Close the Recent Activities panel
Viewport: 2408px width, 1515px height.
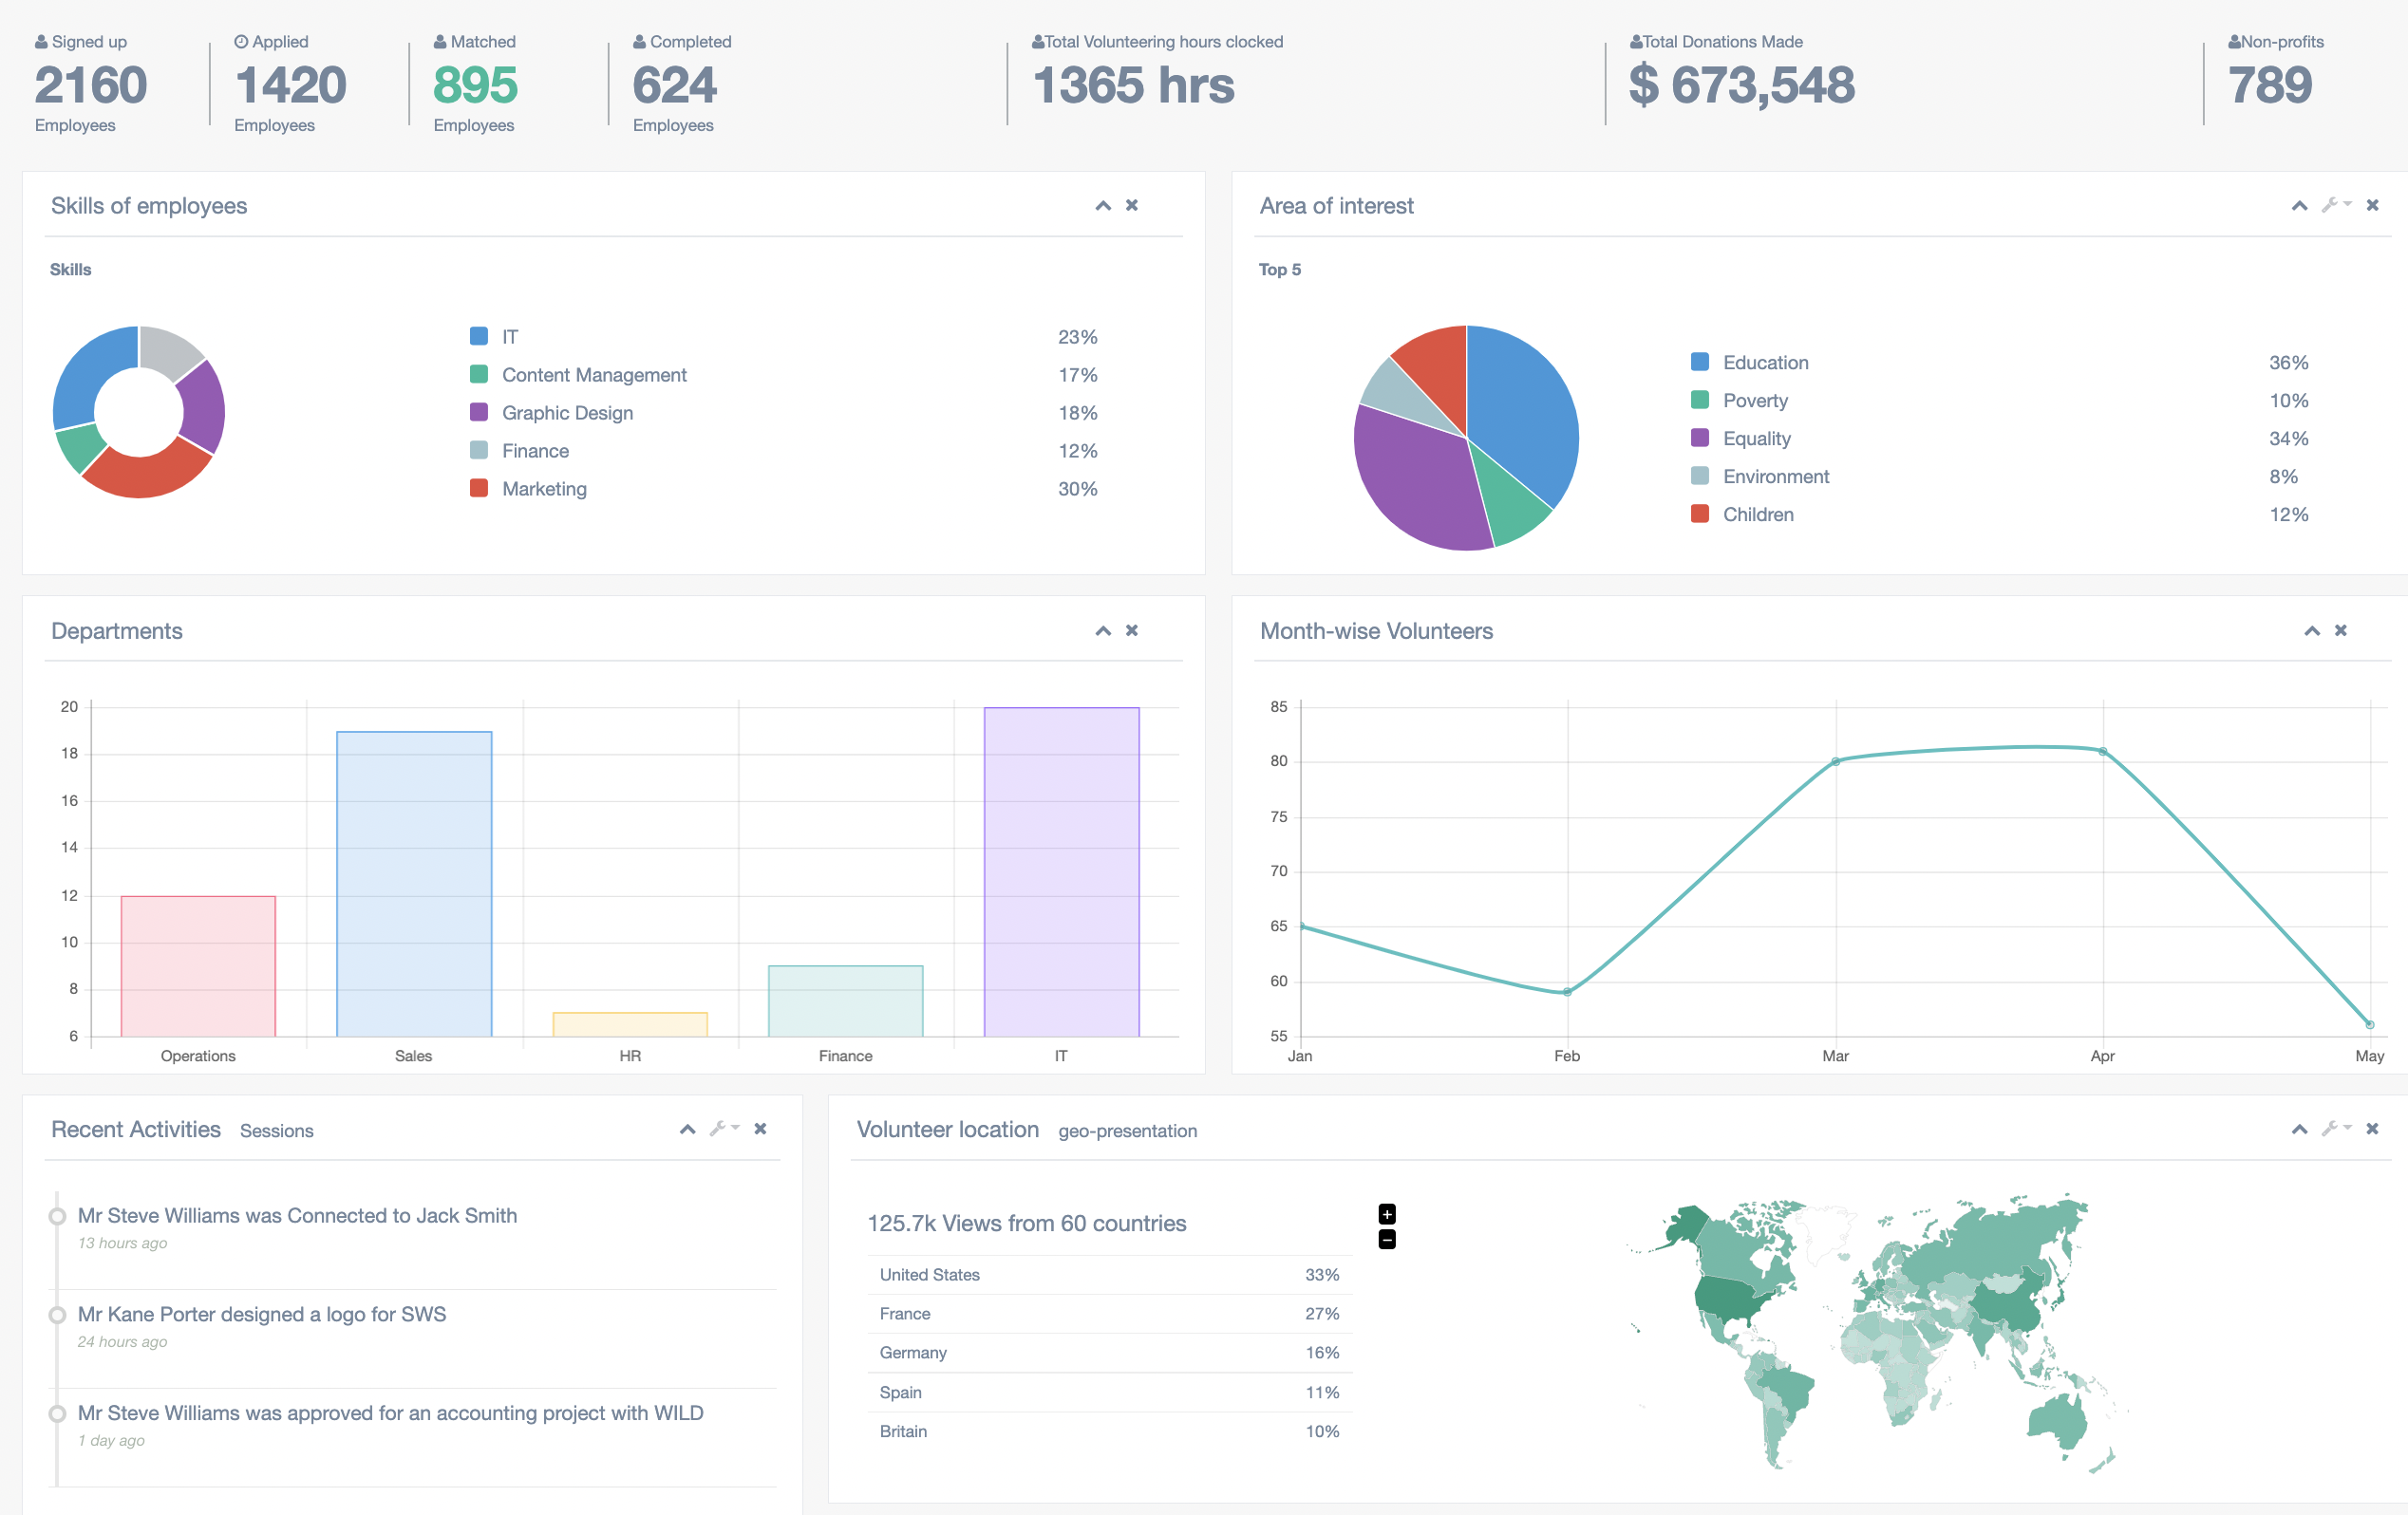click(760, 1128)
